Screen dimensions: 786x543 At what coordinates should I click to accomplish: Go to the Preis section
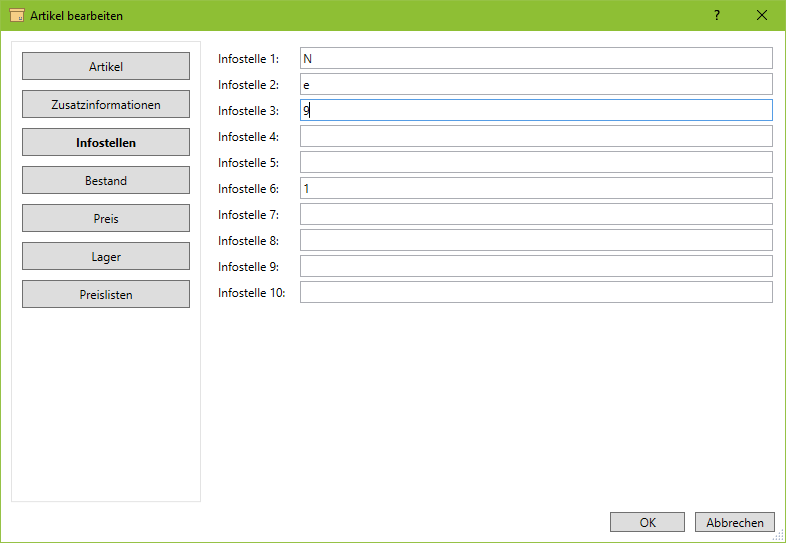[106, 218]
